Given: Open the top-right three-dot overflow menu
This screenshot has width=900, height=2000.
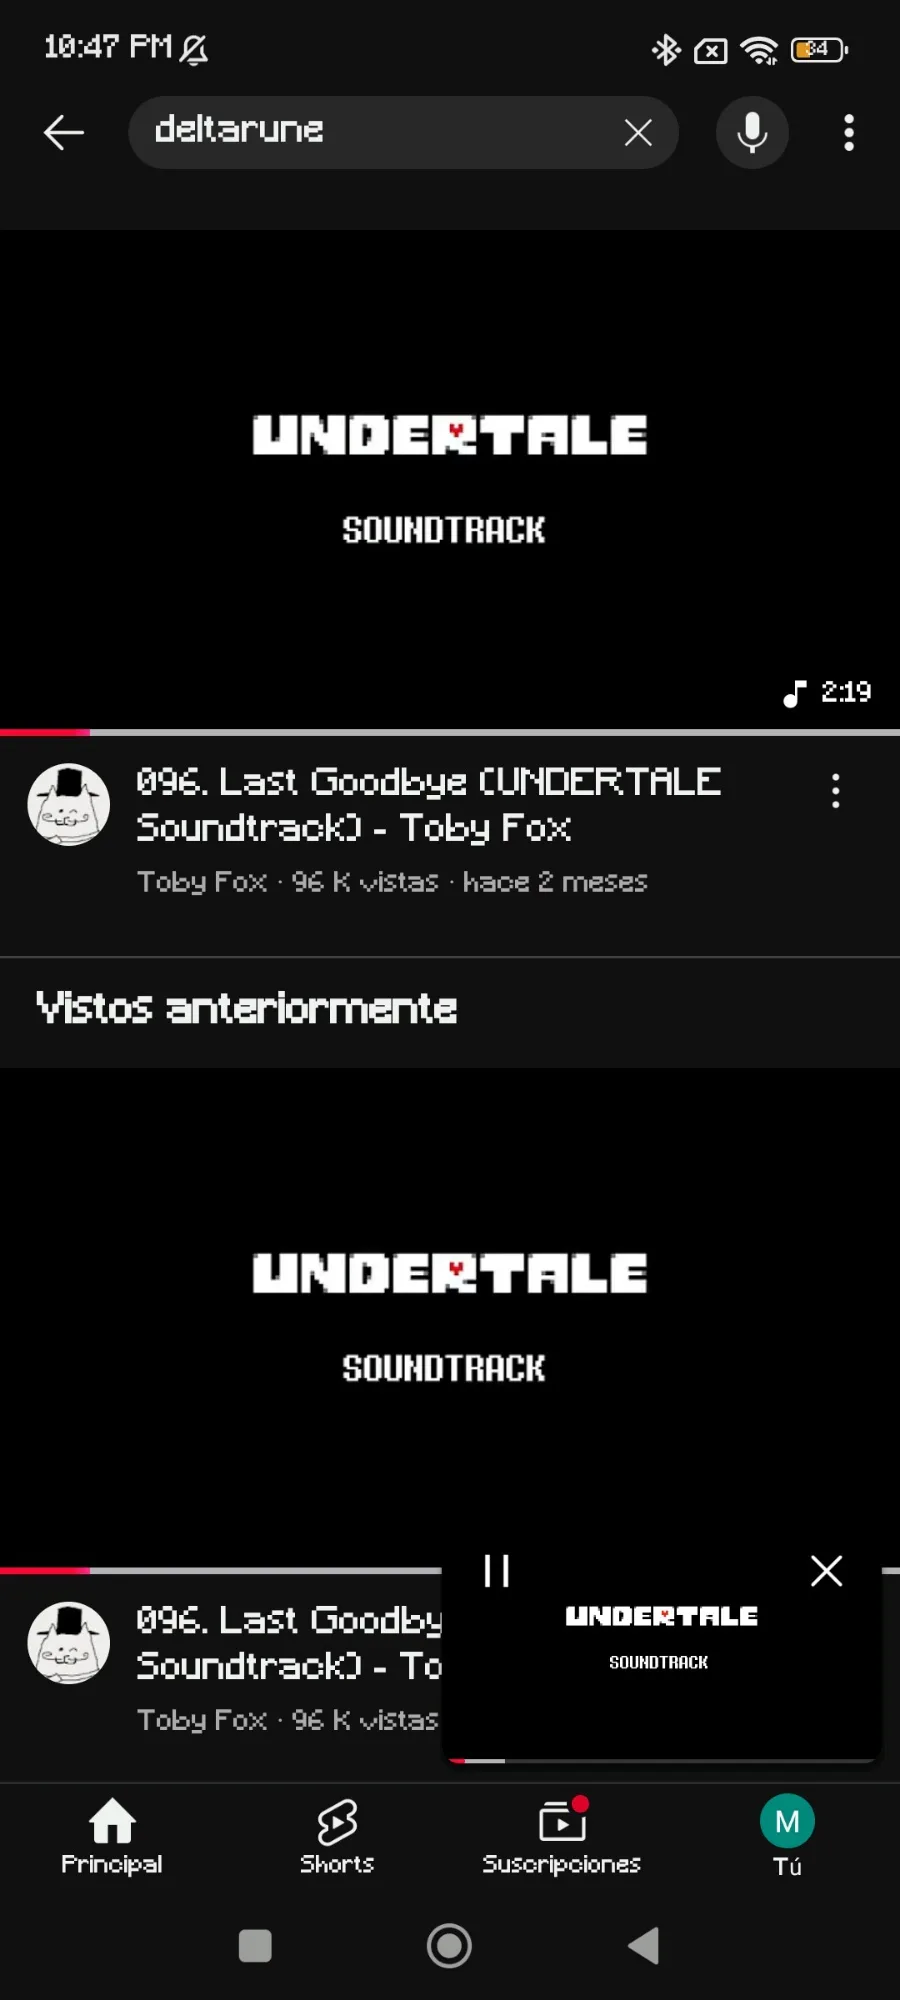Looking at the screenshot, I should [849, 132].
